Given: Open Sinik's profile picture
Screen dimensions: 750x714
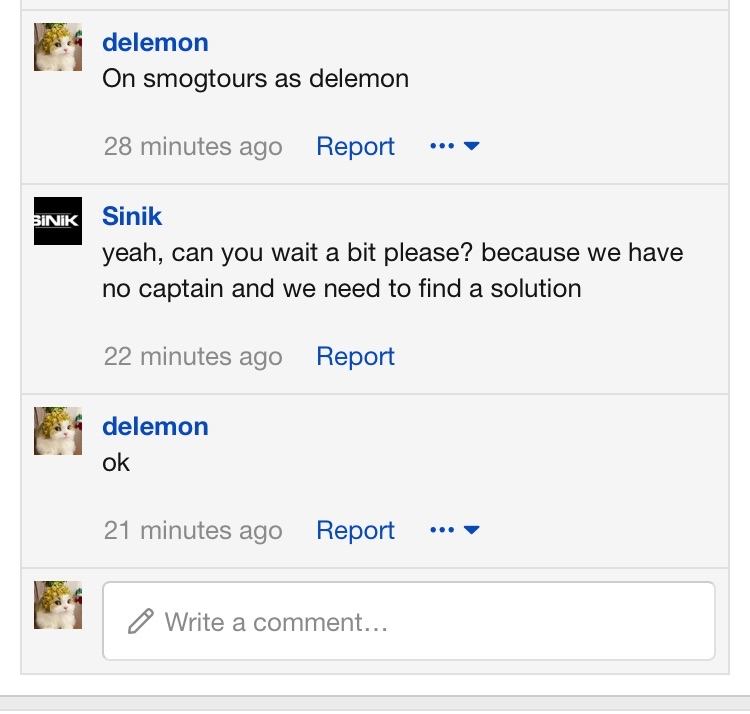Looking at the screenshot, I should [58, 221].
